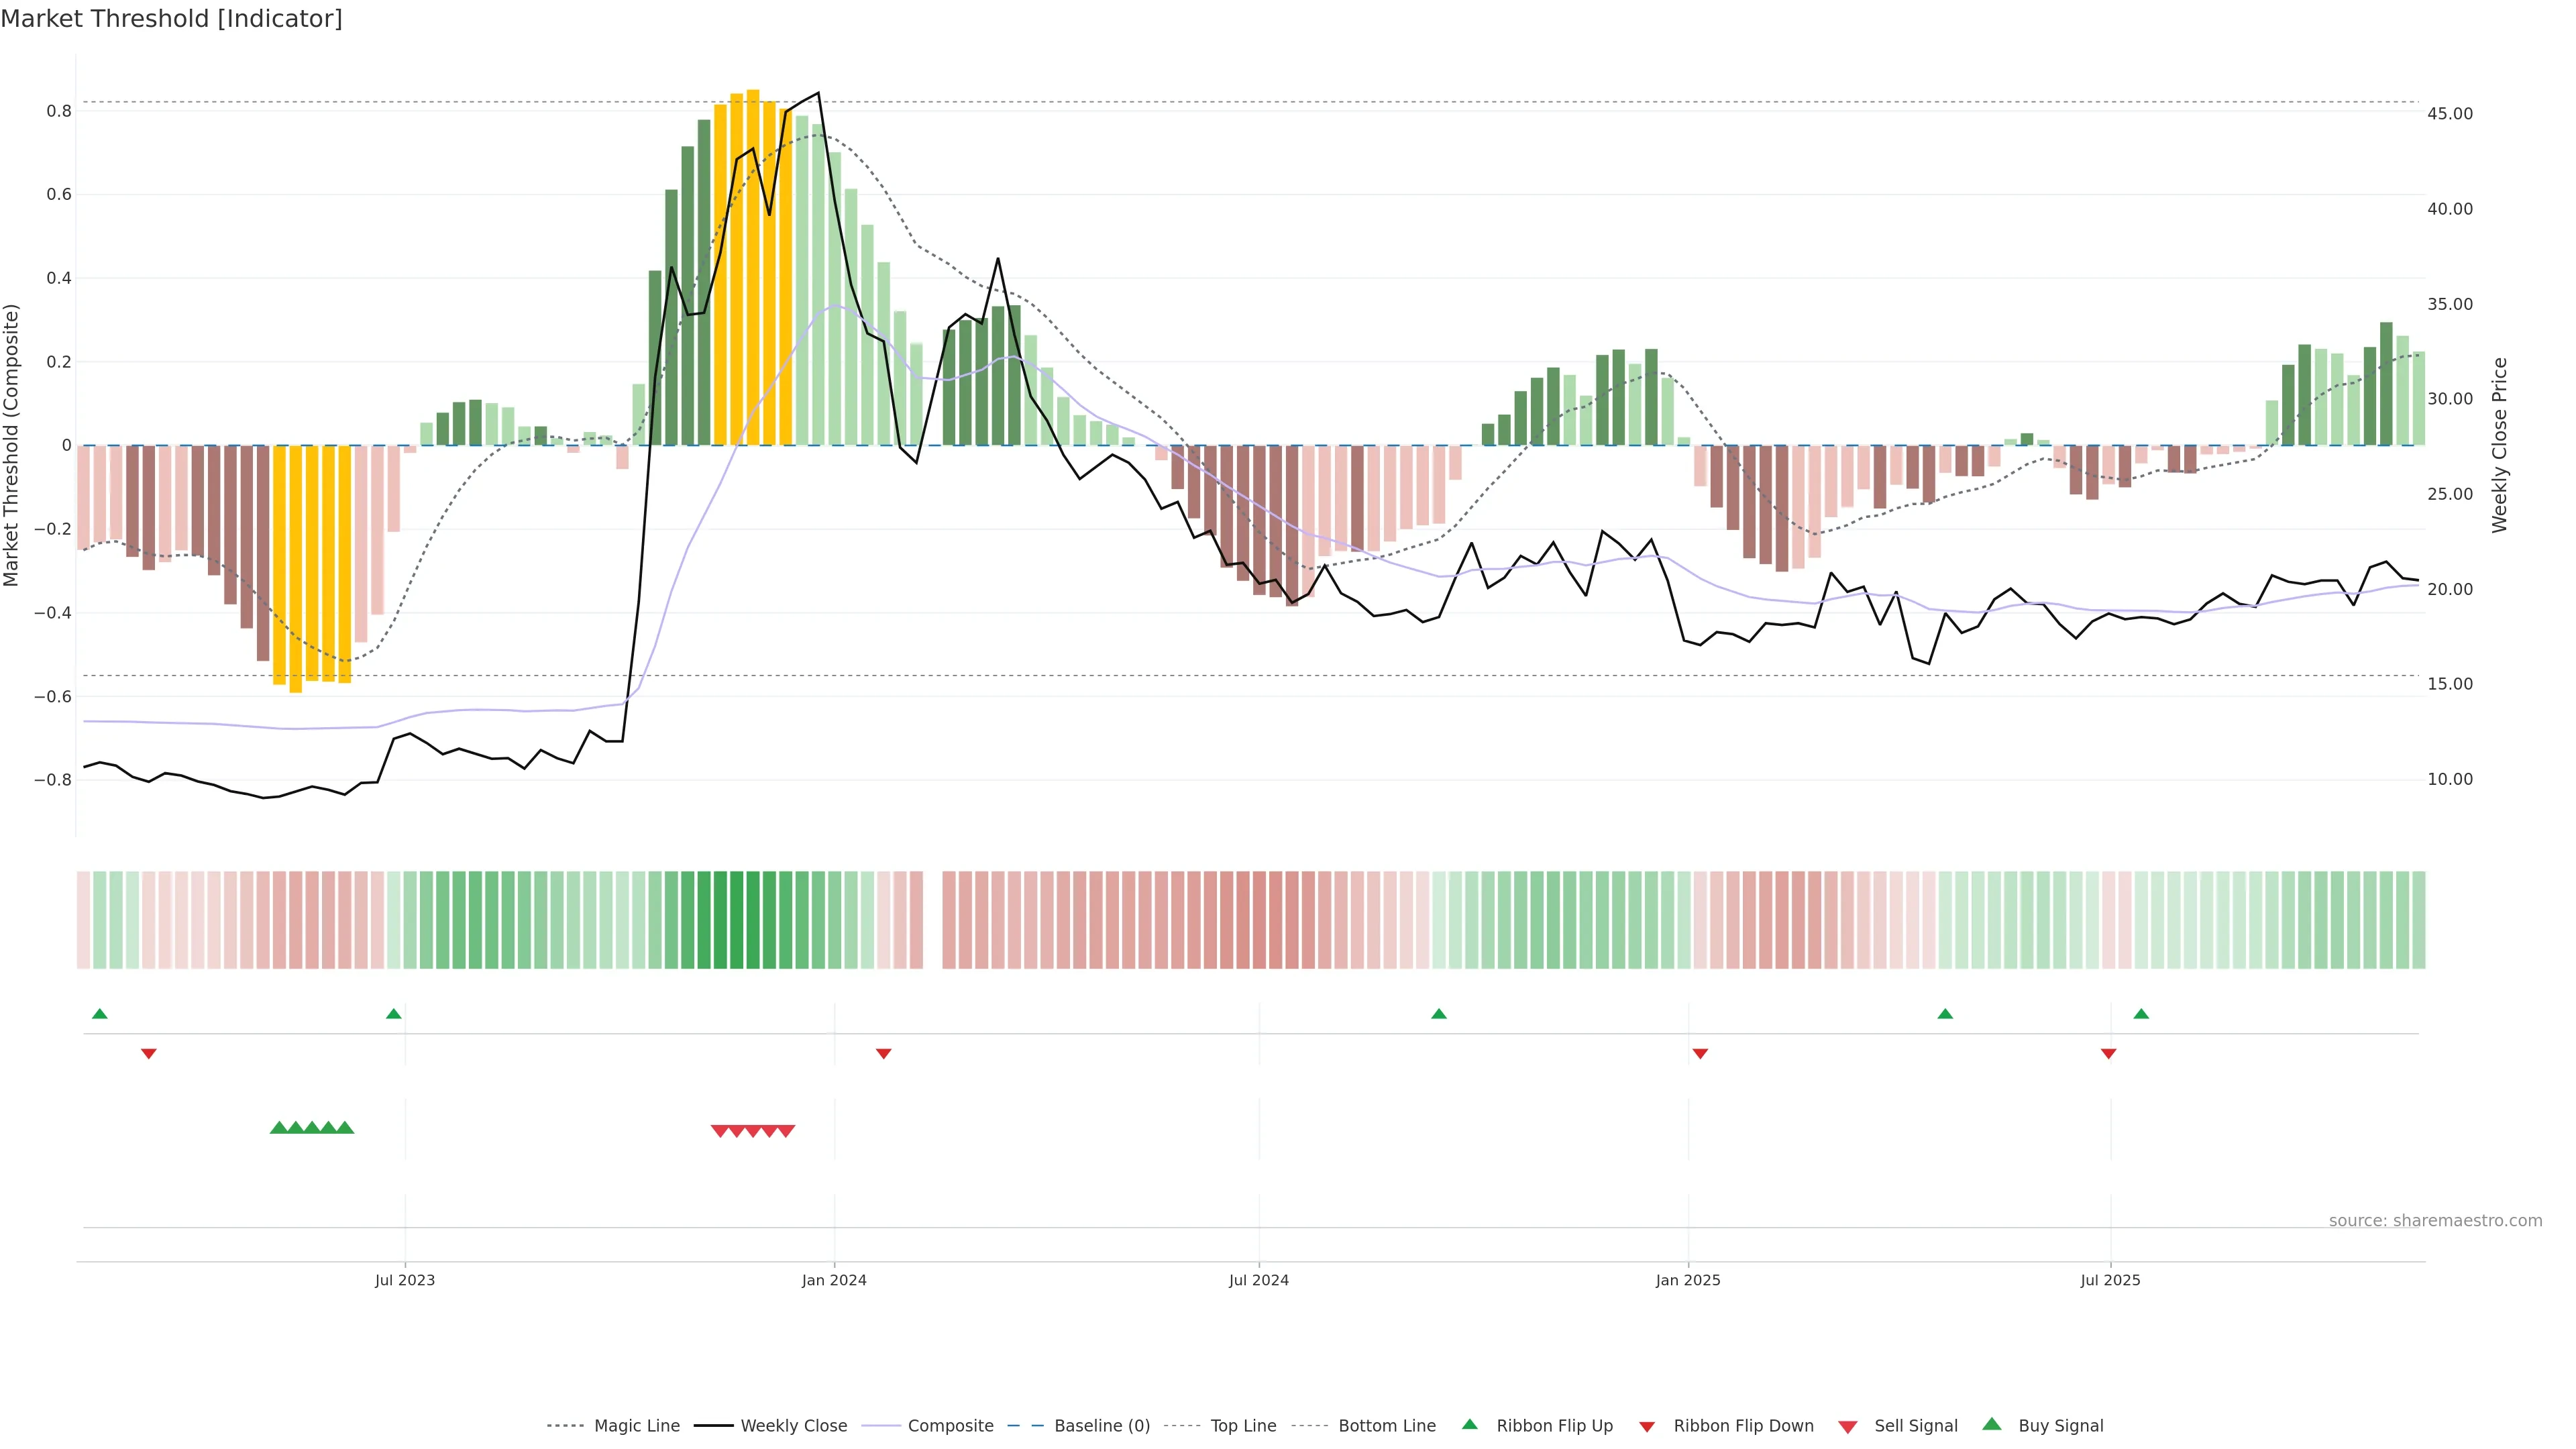Click the red flip-down marker after Jan 2024

[883, 1053]
